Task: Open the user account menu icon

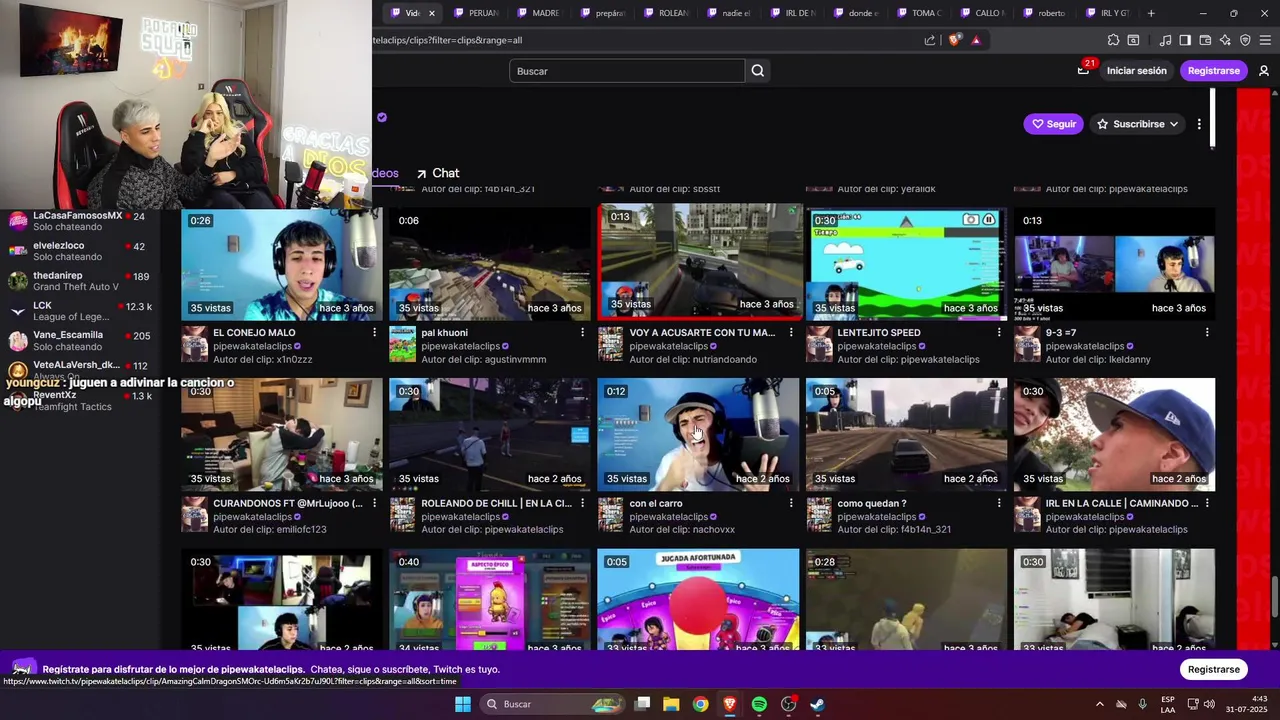Action: point(1264,71)
